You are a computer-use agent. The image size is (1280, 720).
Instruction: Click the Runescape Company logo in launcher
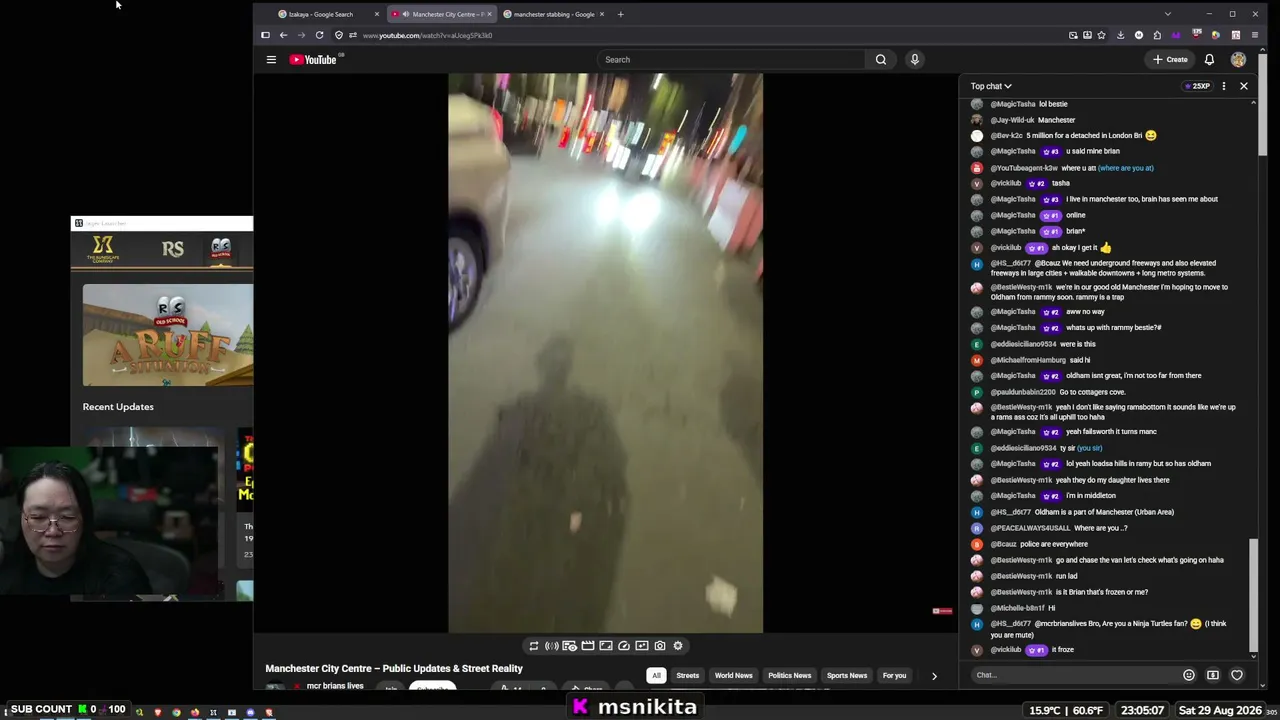point(103,250)
